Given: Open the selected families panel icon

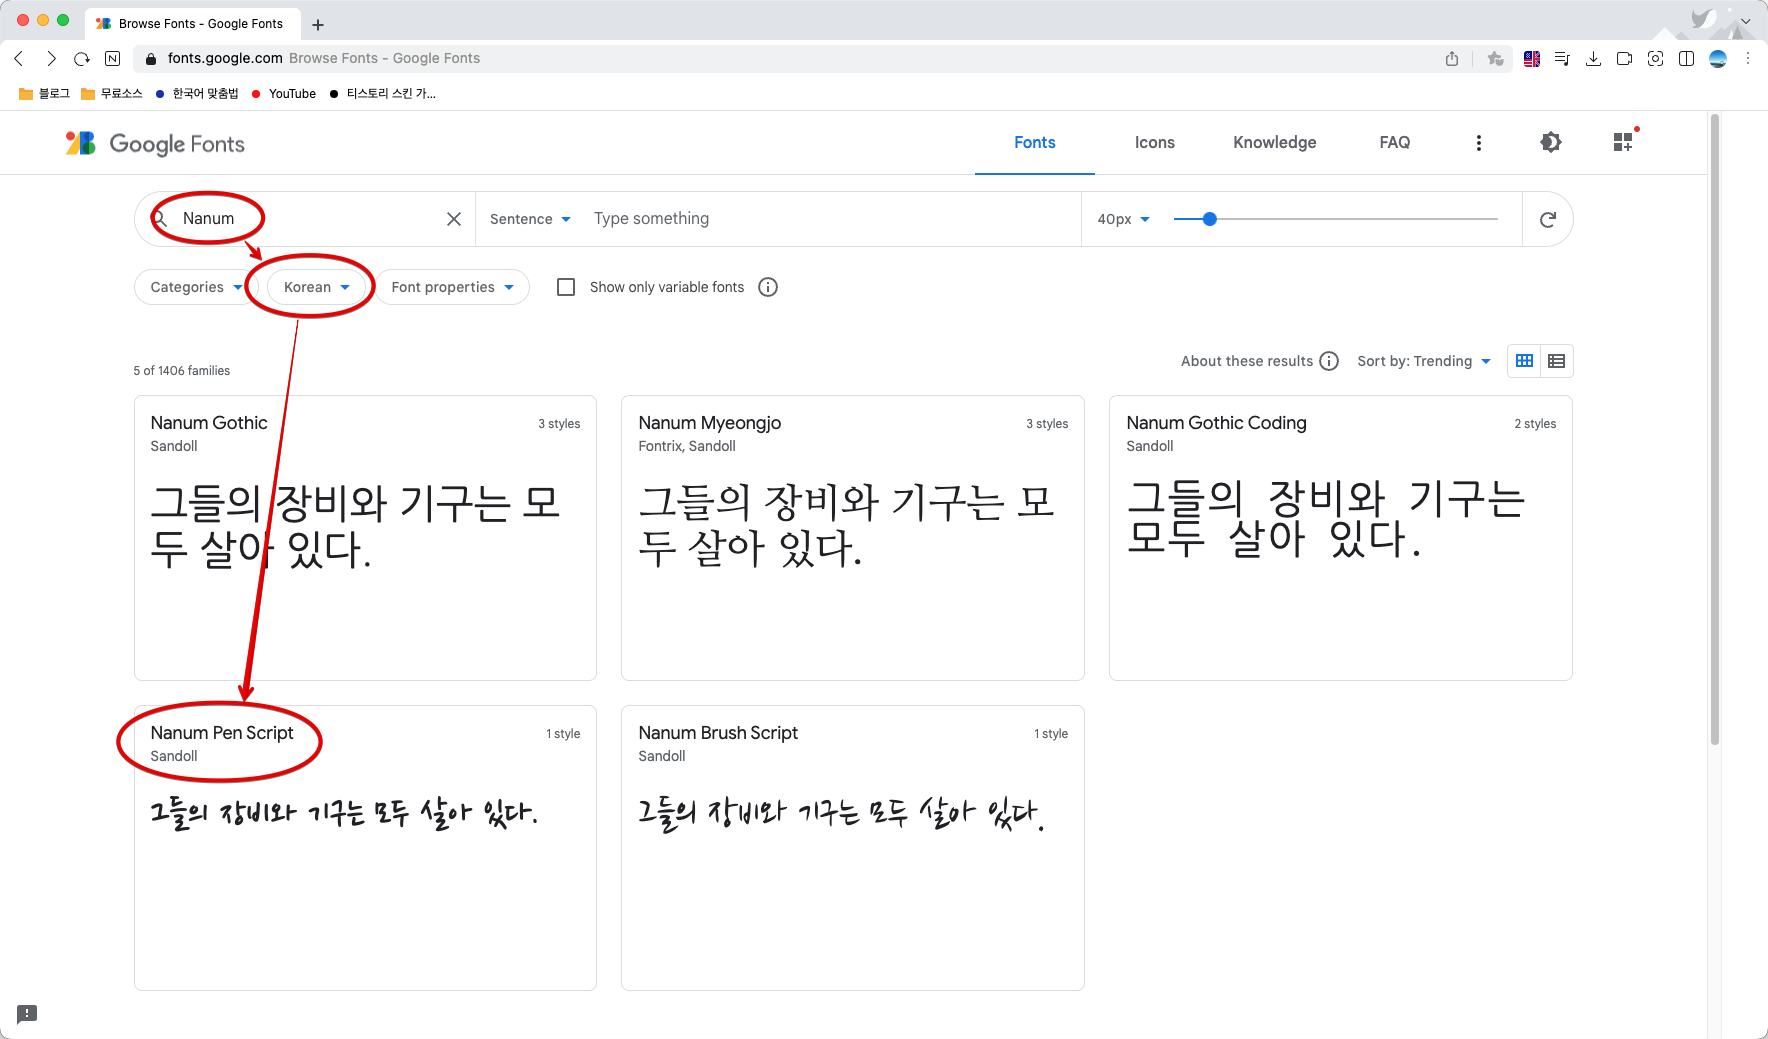Looking at the screenshot, I should pyautogui.click(x=1622, y=142).
